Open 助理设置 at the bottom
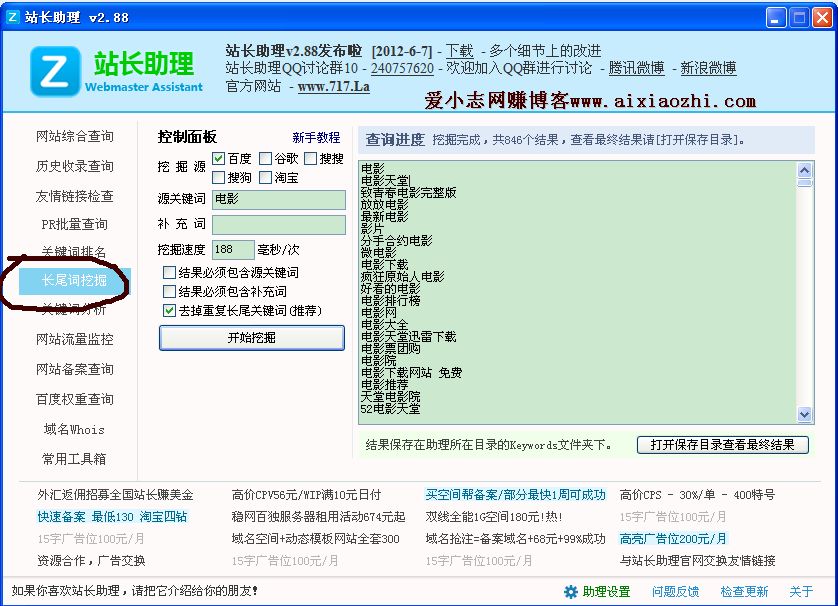 click(607, 592)
